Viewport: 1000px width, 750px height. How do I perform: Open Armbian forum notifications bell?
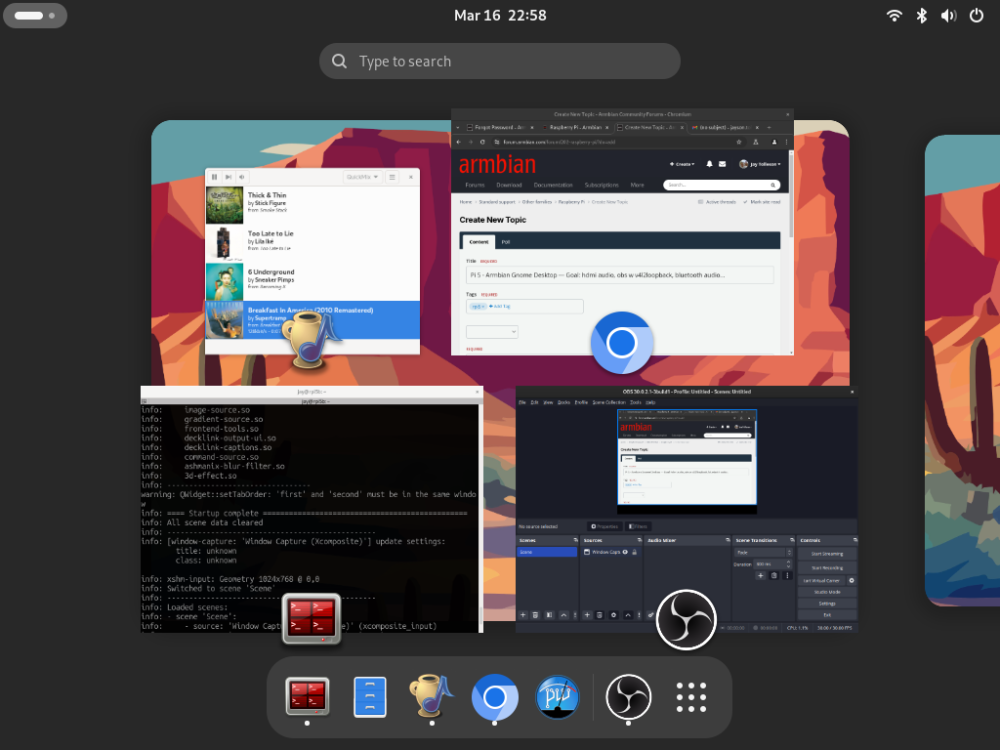pyautogui.click(x=709, y=164)
